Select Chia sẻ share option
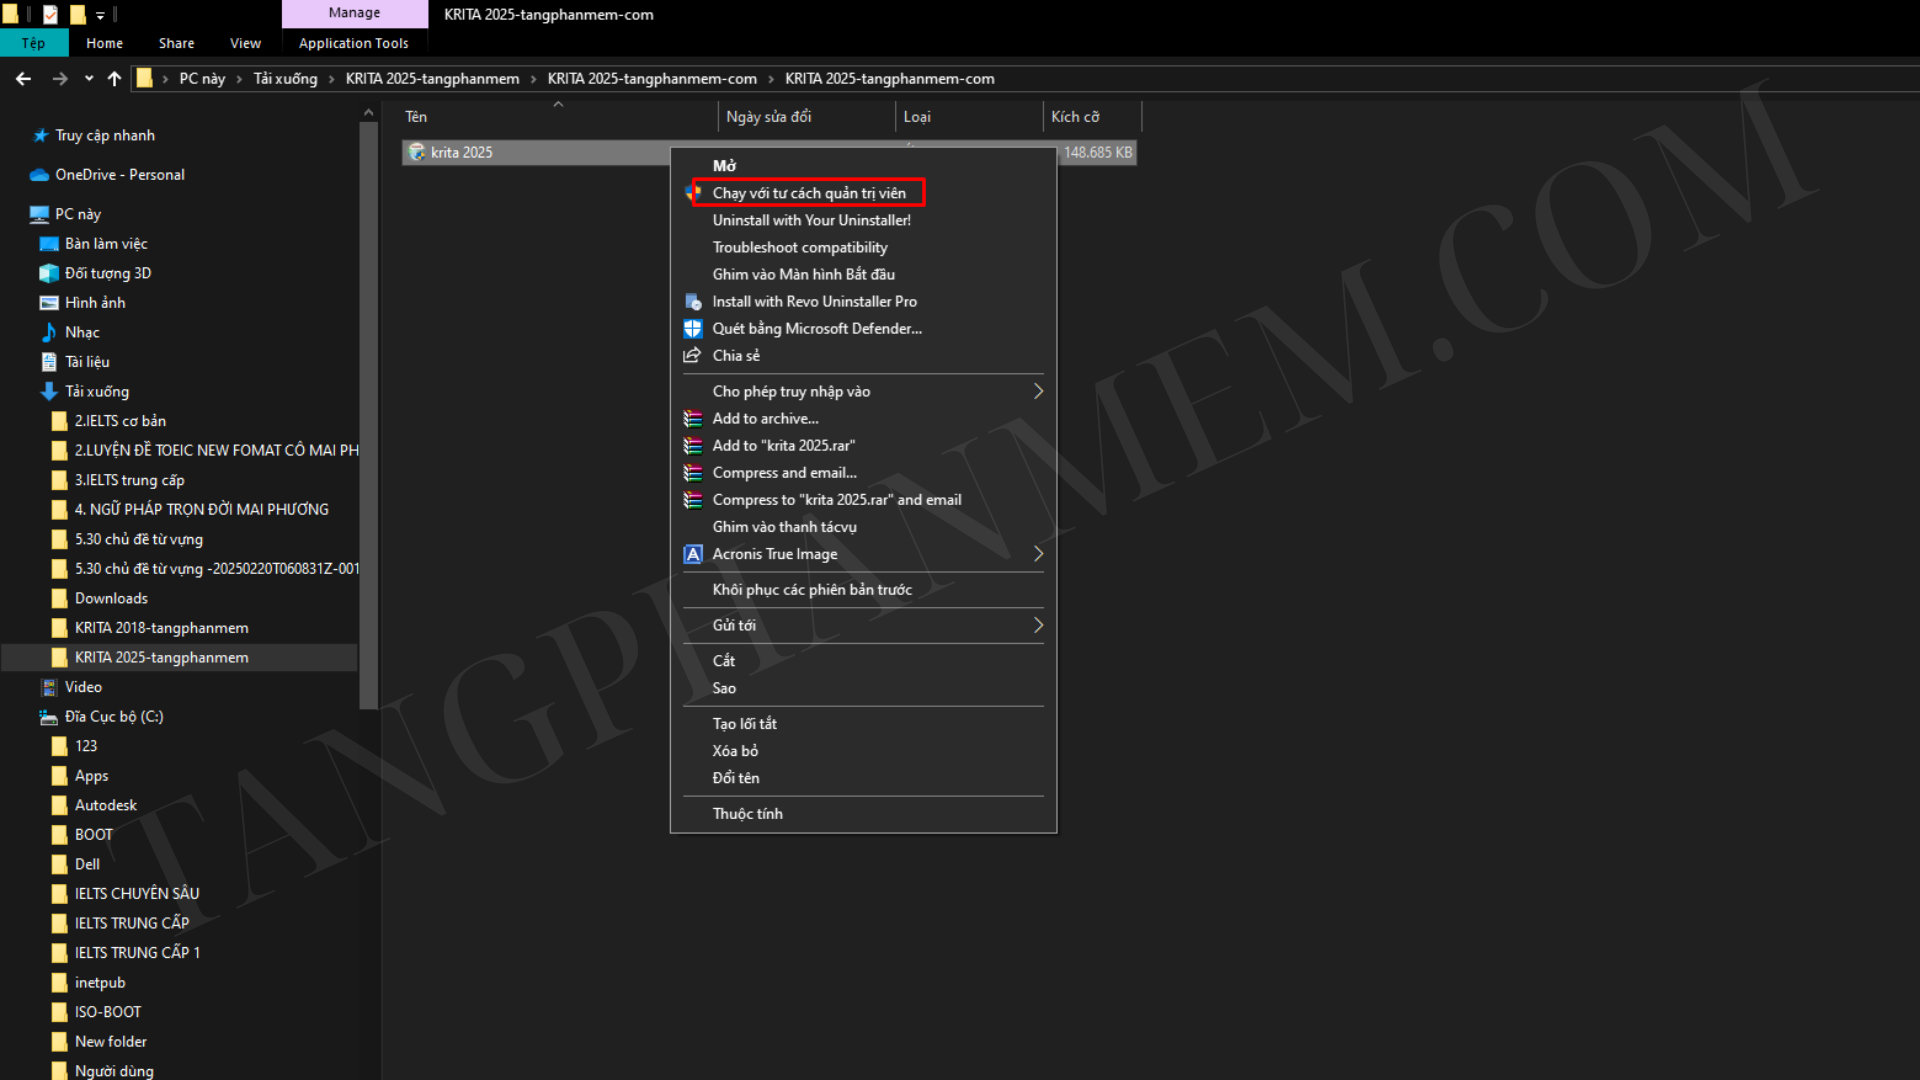 click(735, 355)
